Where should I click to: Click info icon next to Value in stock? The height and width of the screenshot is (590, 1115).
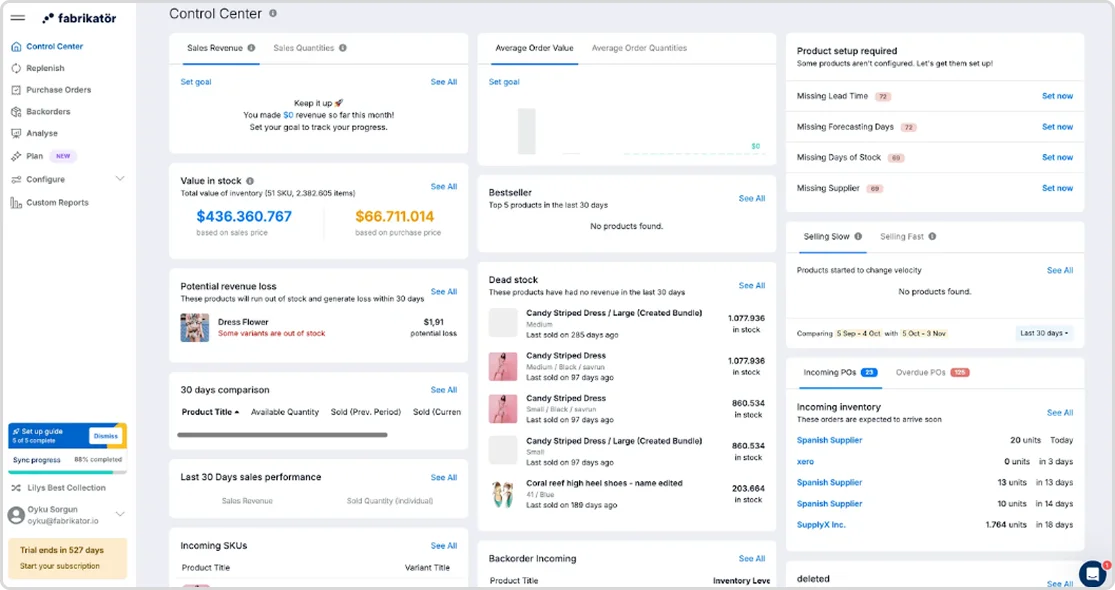(x=250, y=181)
